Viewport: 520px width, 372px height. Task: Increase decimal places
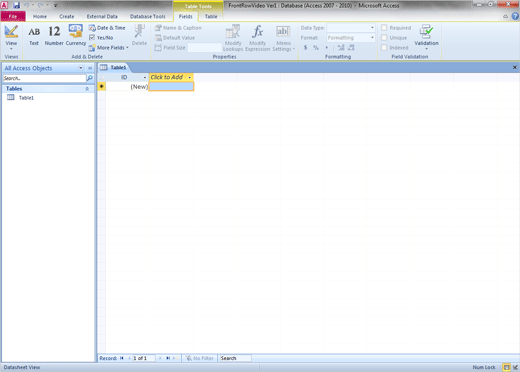coord(341,48)
